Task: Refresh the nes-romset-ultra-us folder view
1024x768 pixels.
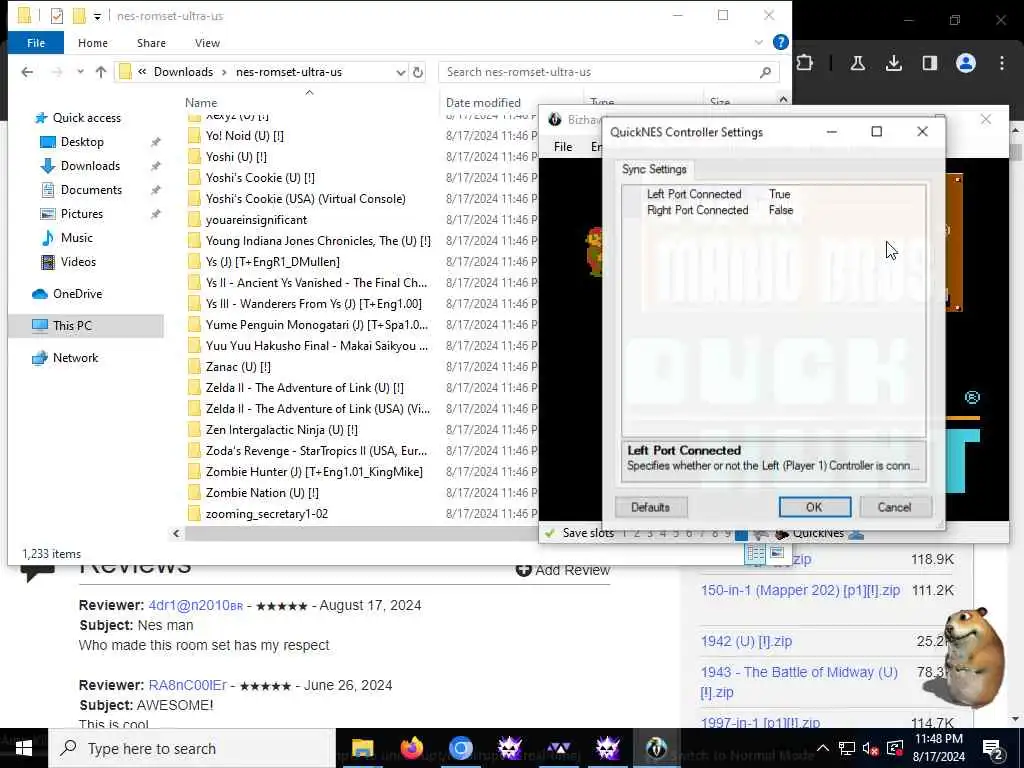Action: point(418,72)
